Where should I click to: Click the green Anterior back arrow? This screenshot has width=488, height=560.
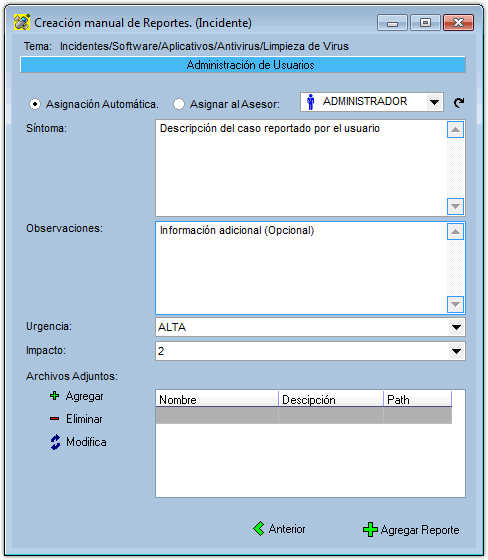[x=259, y=529]
